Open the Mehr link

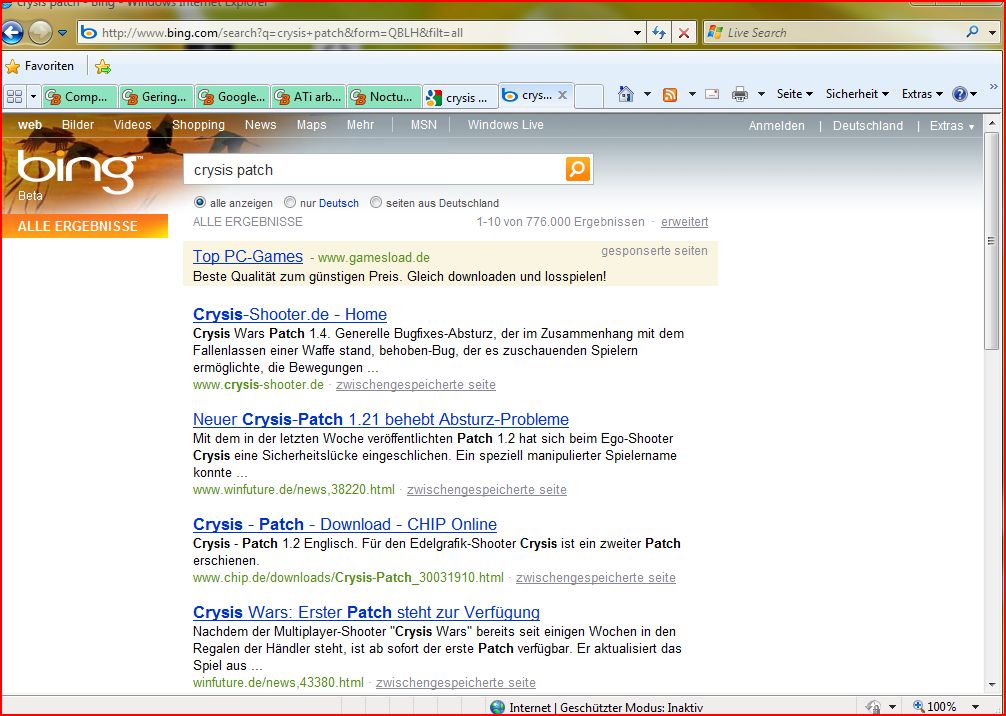pos(360,125)
